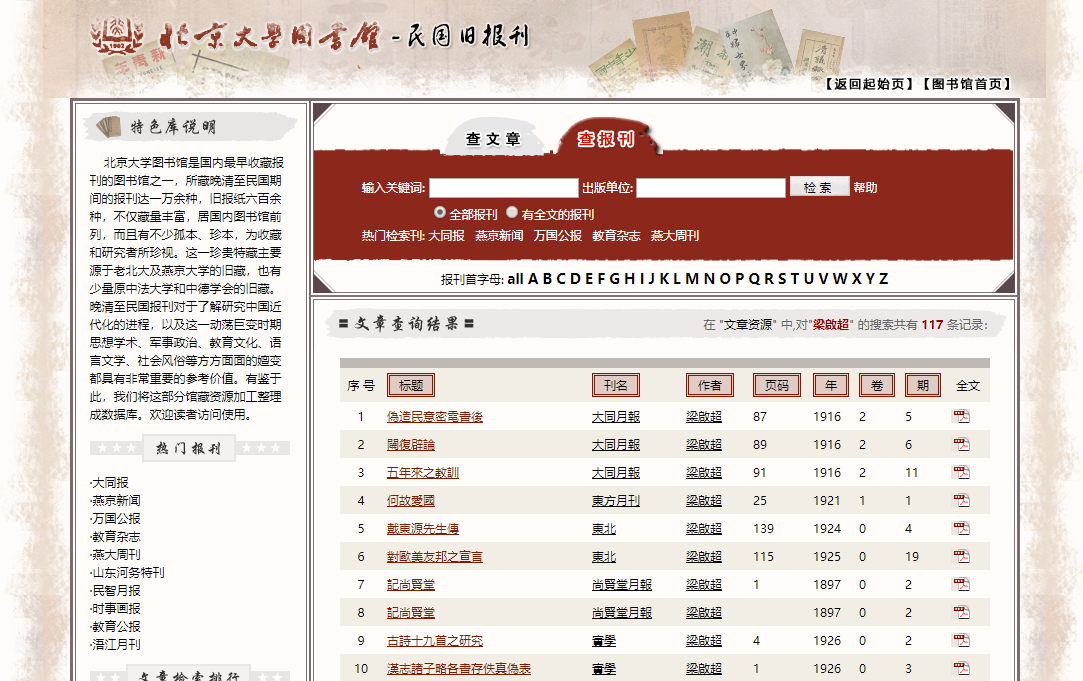Open journal 東北 in row 5

coord(604,528)
